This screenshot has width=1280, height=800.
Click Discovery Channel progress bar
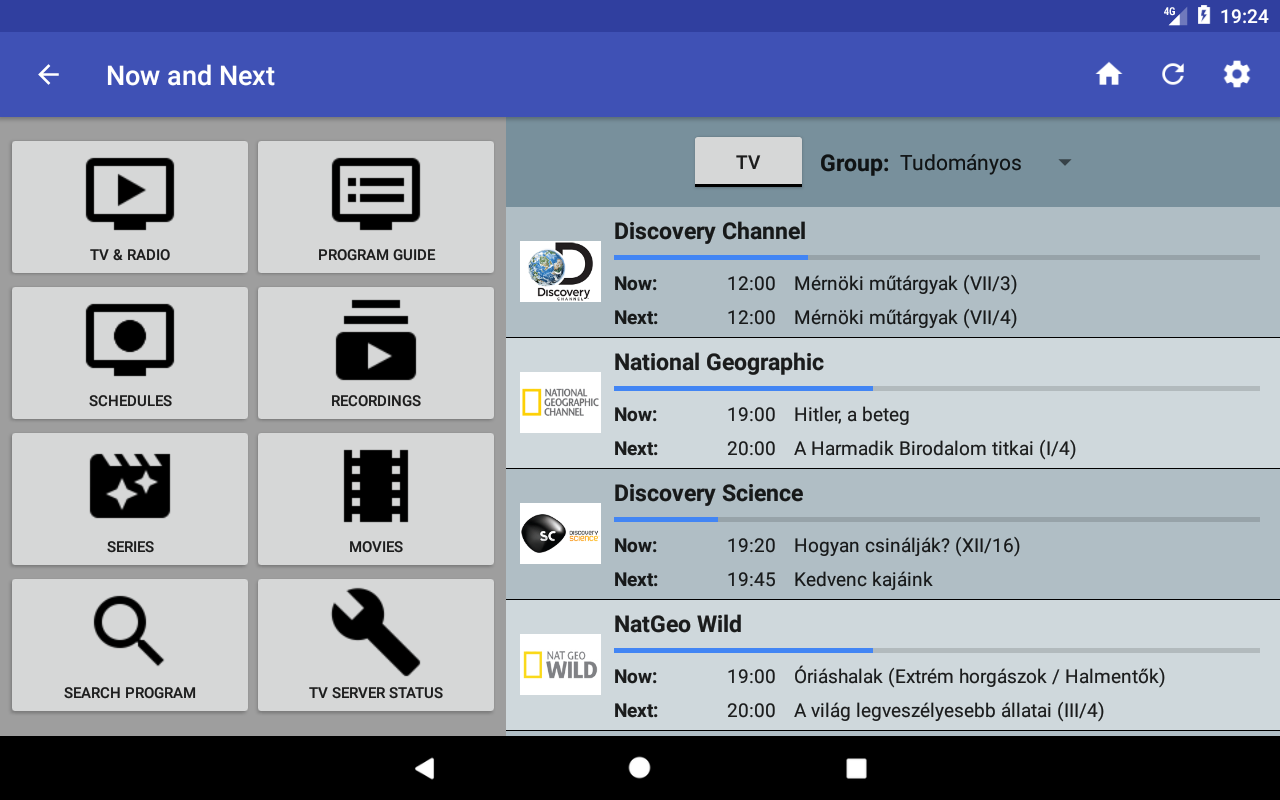pos(937,258)
